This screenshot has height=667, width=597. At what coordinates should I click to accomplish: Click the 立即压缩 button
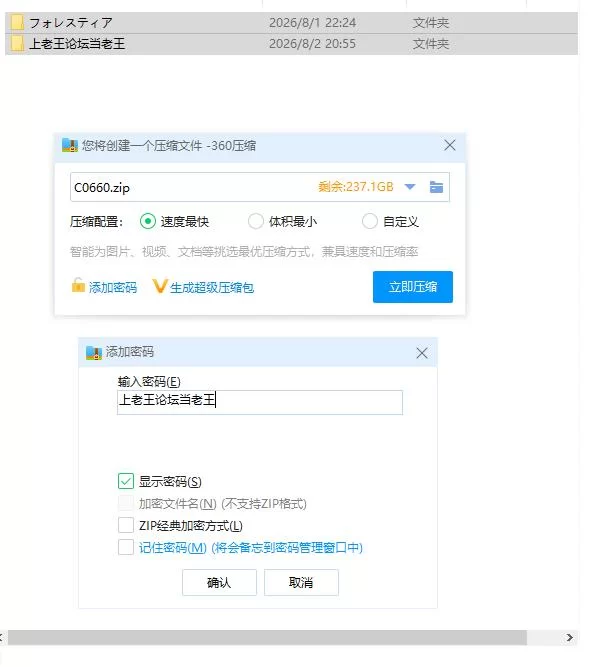click(x=413, y=287)
